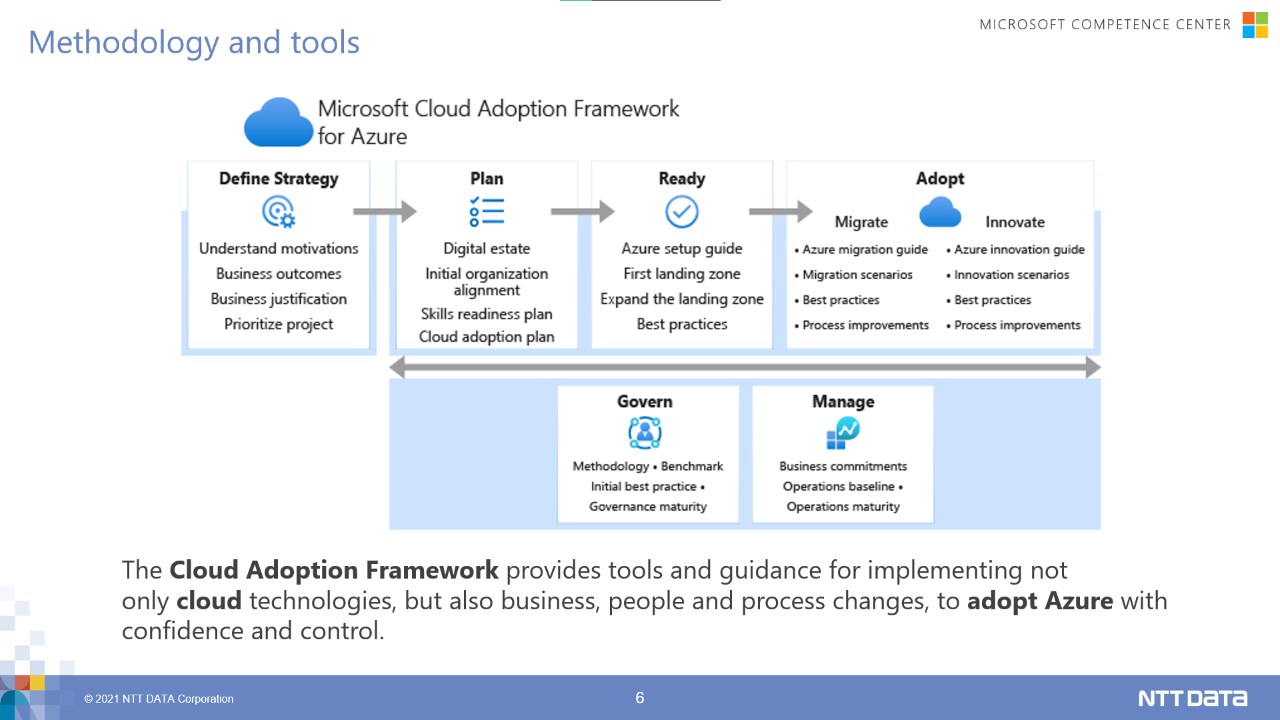Click Skills readiness plan text
1280x720 pixels.
tap(487, 314)
